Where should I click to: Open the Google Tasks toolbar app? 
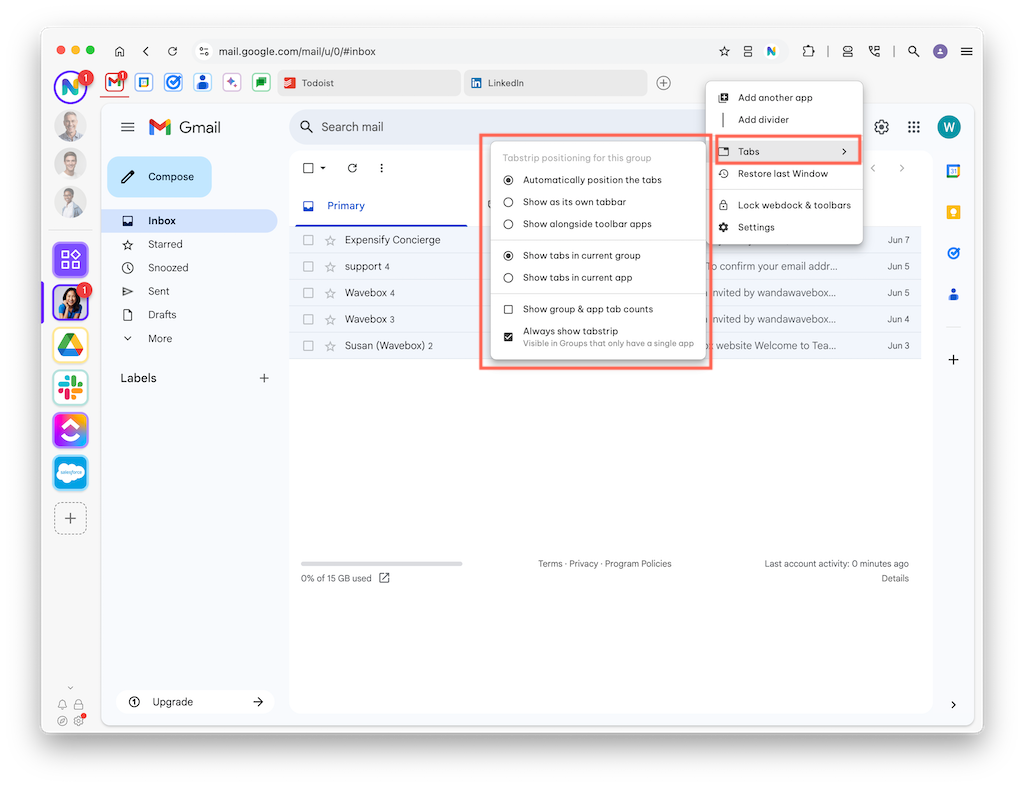[x=173, y=83]
